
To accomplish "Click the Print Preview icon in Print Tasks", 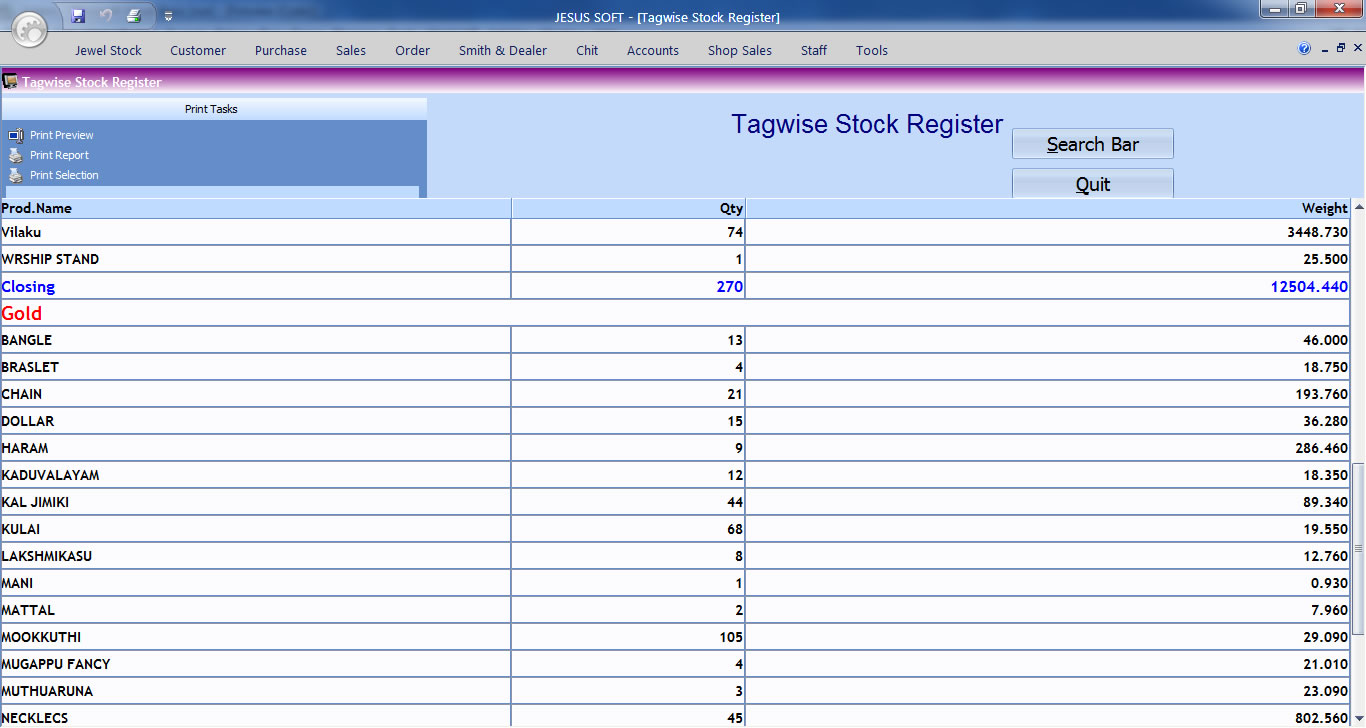I will point(15,136).
